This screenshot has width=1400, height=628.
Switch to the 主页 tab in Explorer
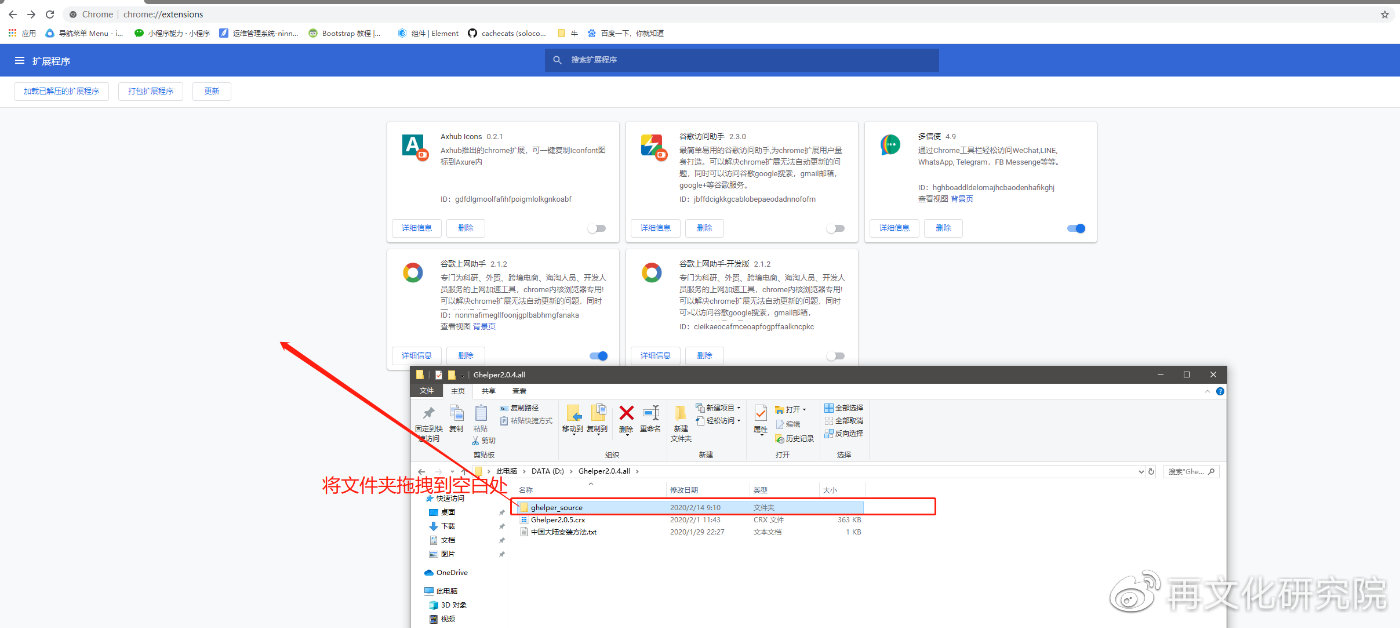click(x=458, y=391)
